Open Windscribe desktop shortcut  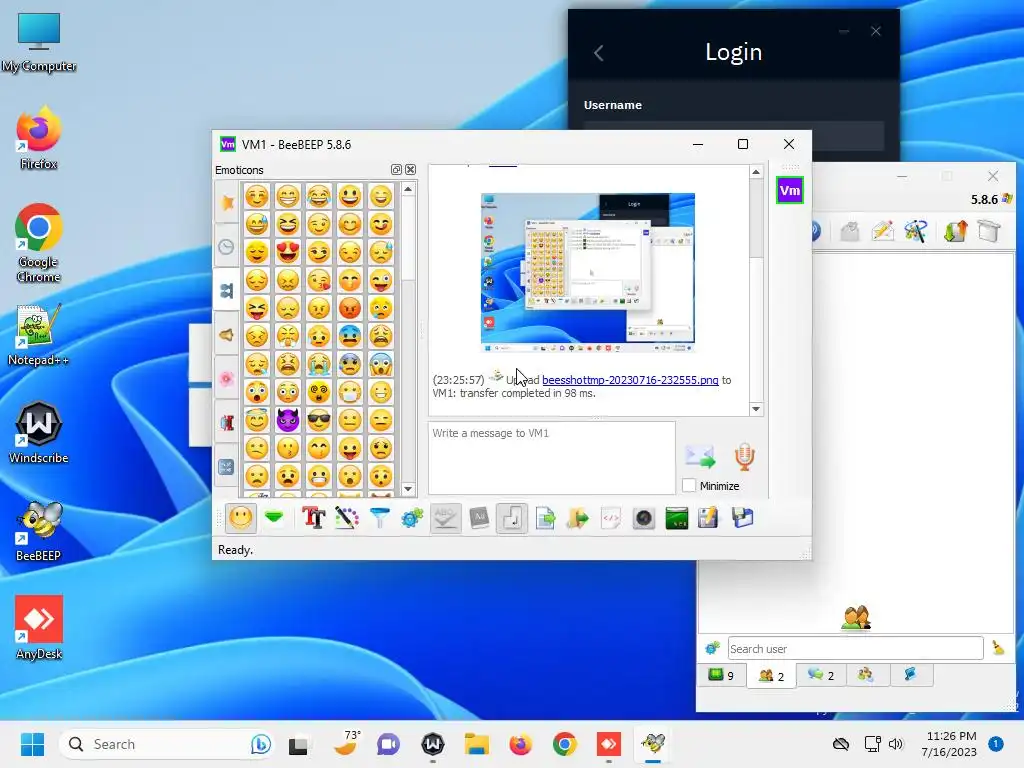(x=39, y=434)
